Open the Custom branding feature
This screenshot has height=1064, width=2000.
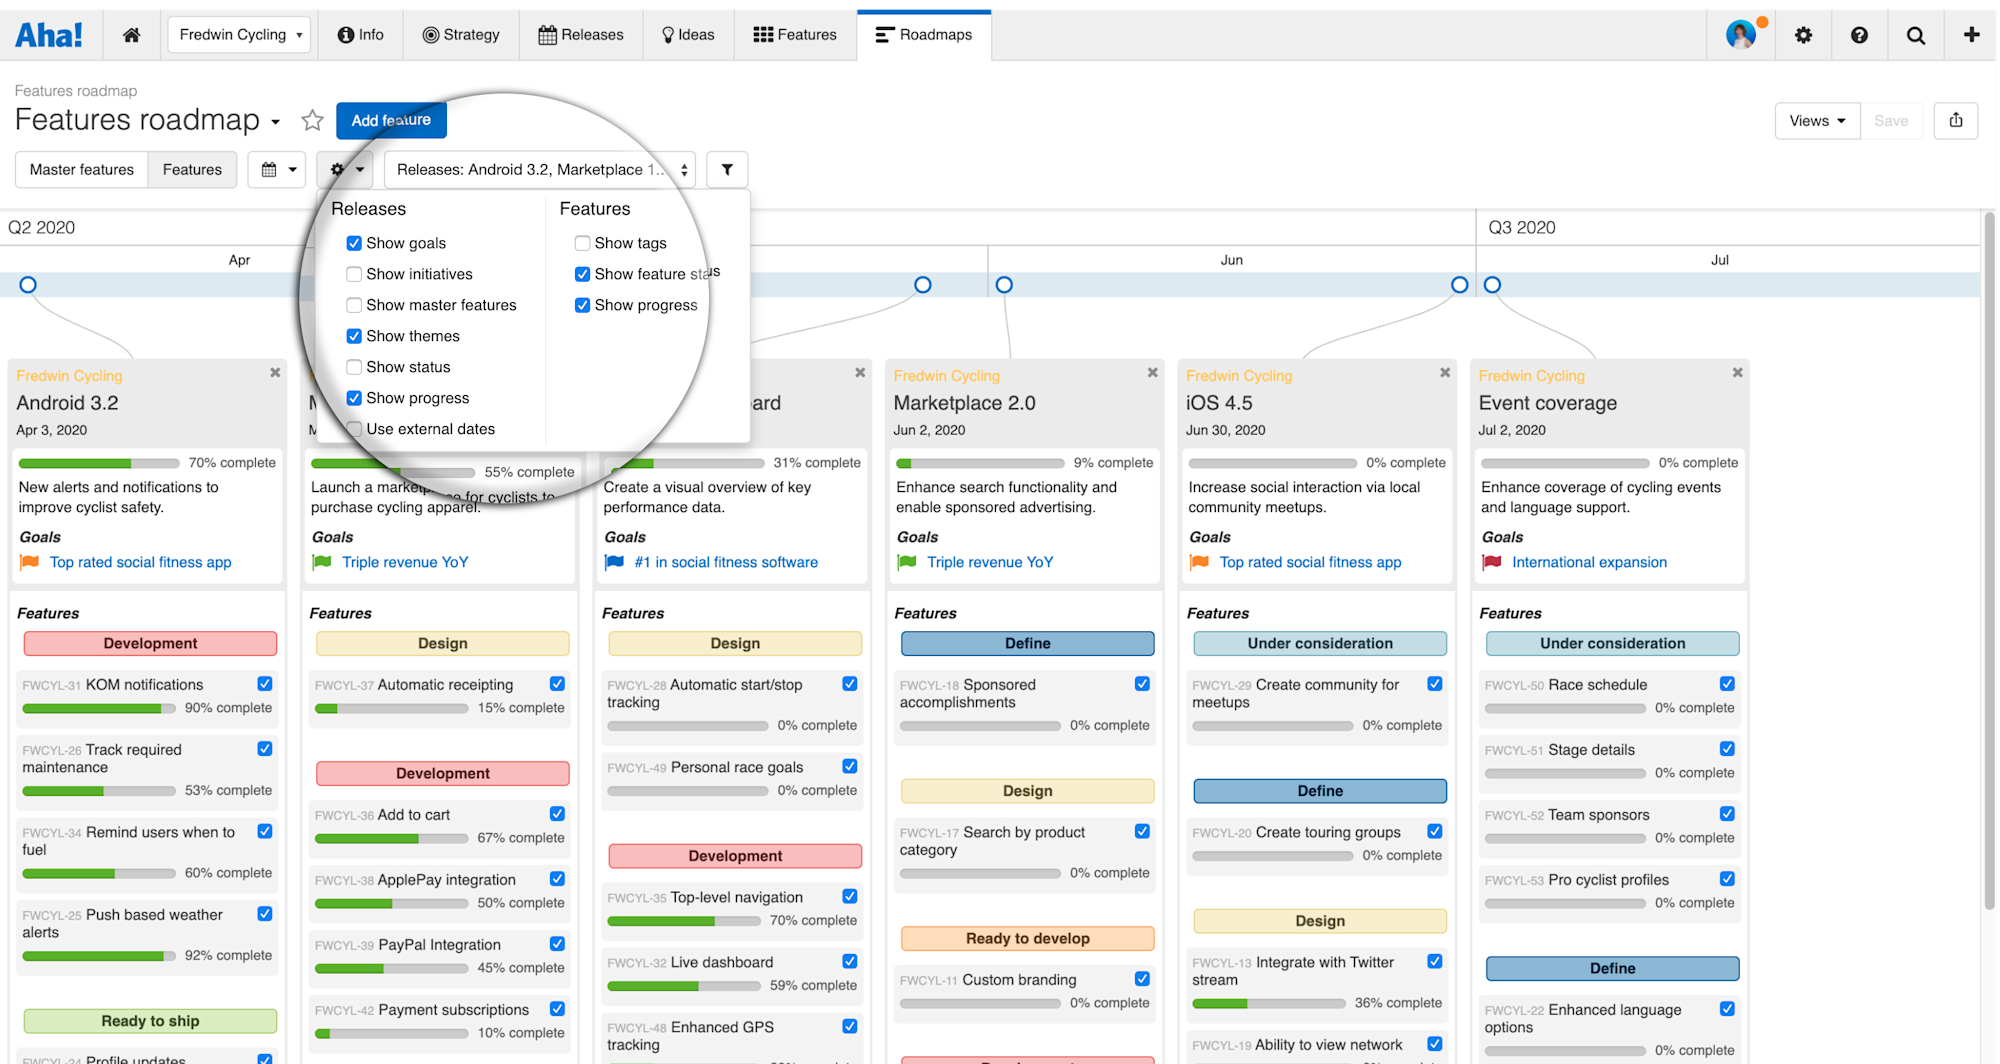point(1019,980)
